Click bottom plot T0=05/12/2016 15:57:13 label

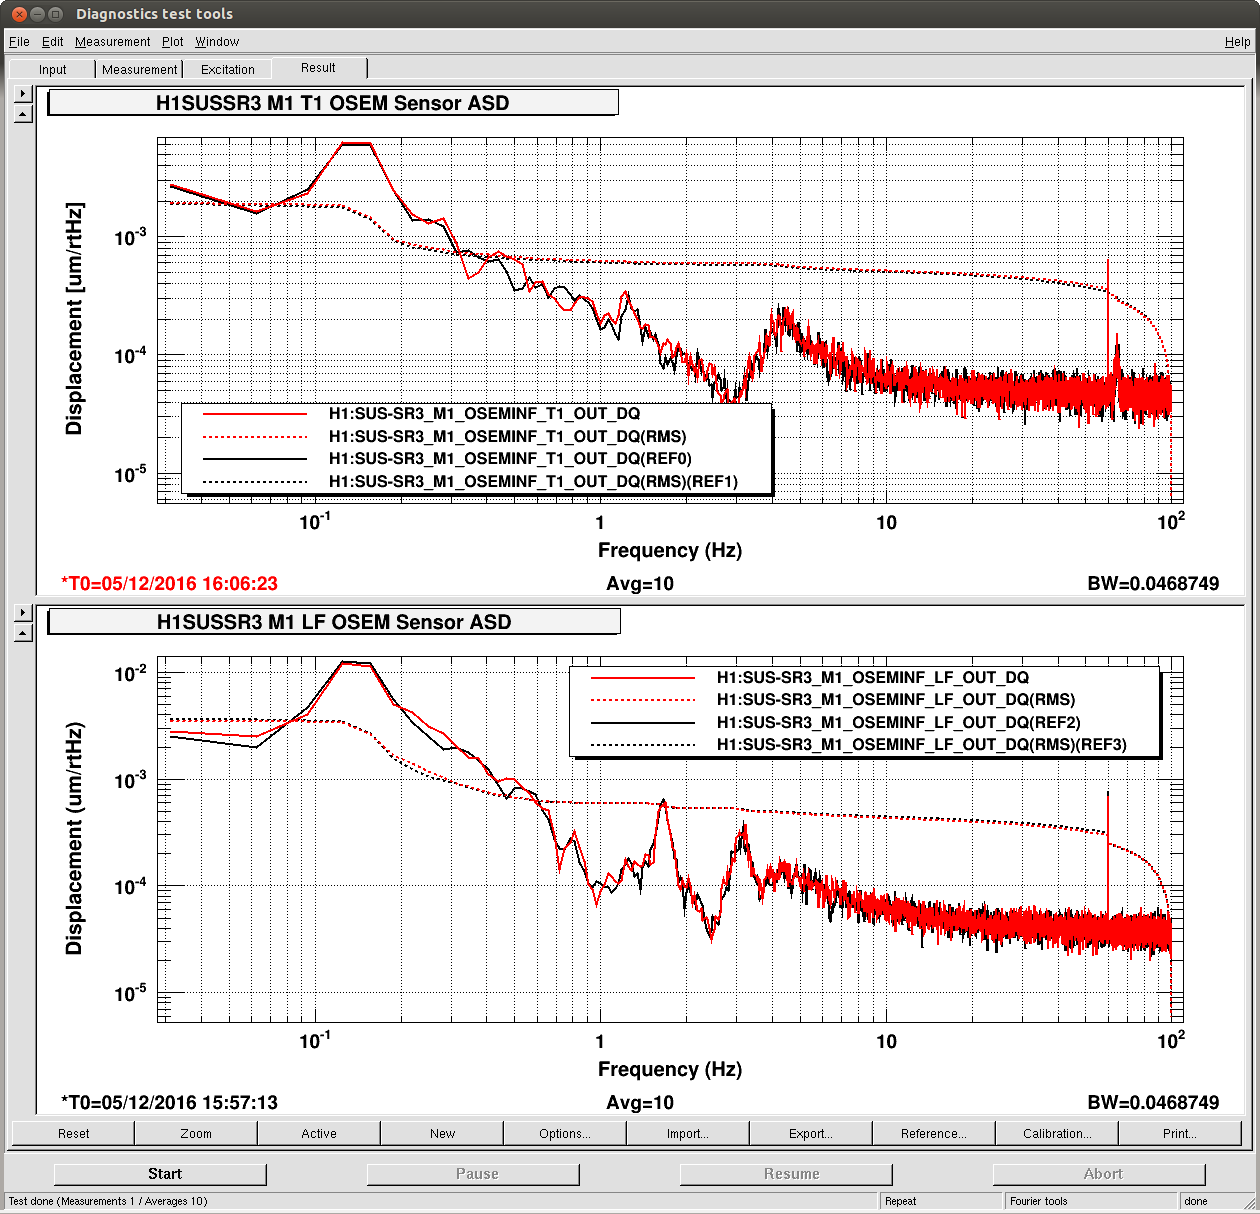point(170,1102)
